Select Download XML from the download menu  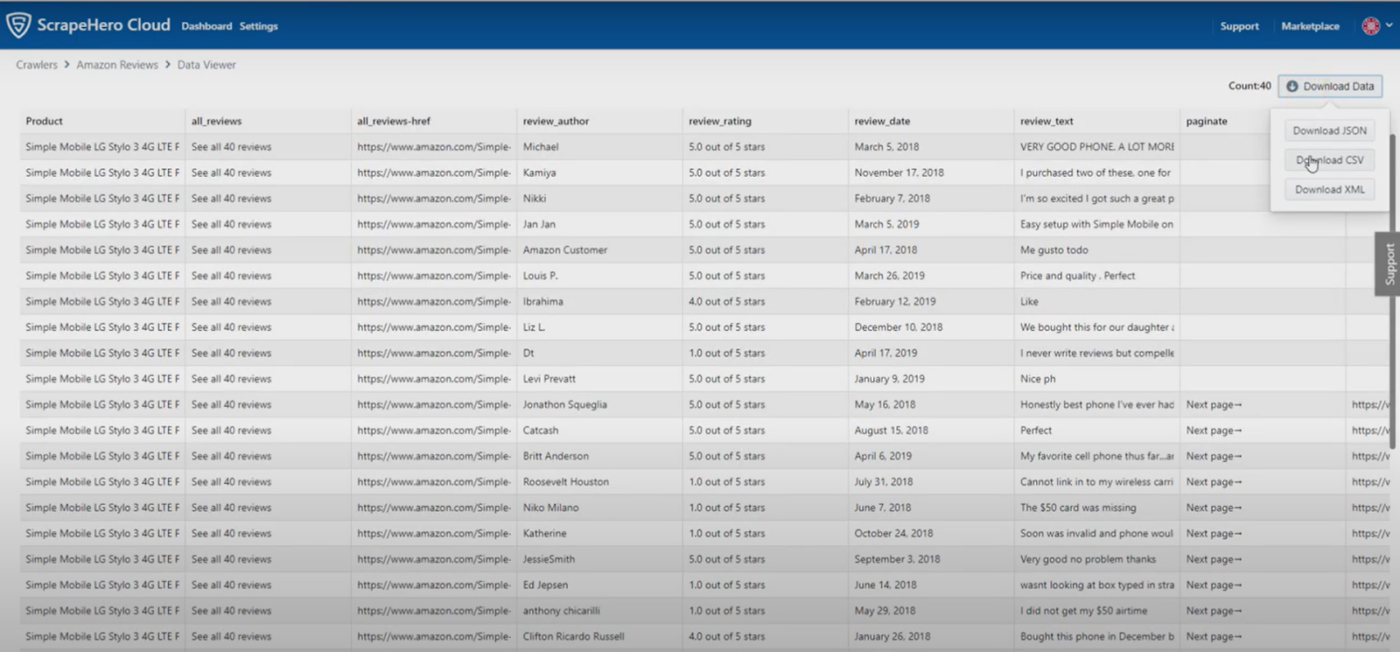click(x=1329, y=188)
